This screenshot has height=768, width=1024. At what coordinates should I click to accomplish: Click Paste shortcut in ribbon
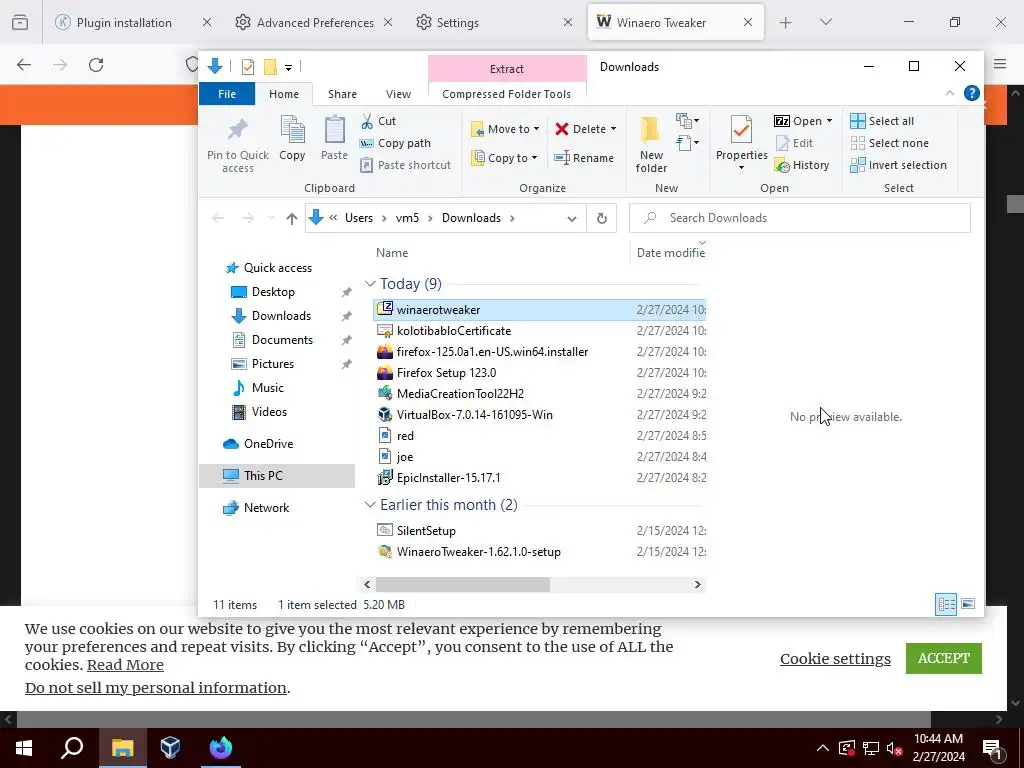pyautogui.click(x=406, y=165)
